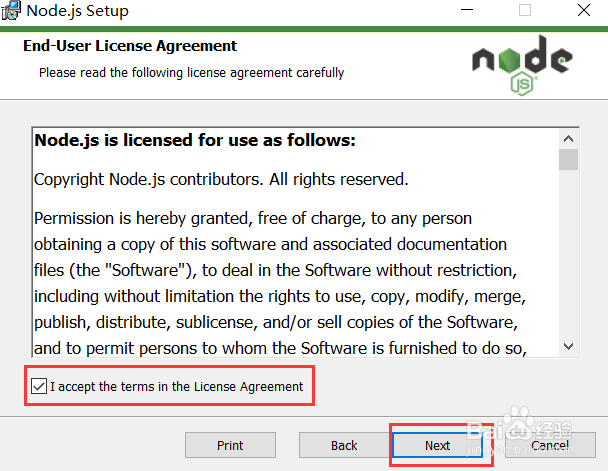This screenshot has height=471, width=608.
Task: Proceed with the Next button
Action: 437,445
